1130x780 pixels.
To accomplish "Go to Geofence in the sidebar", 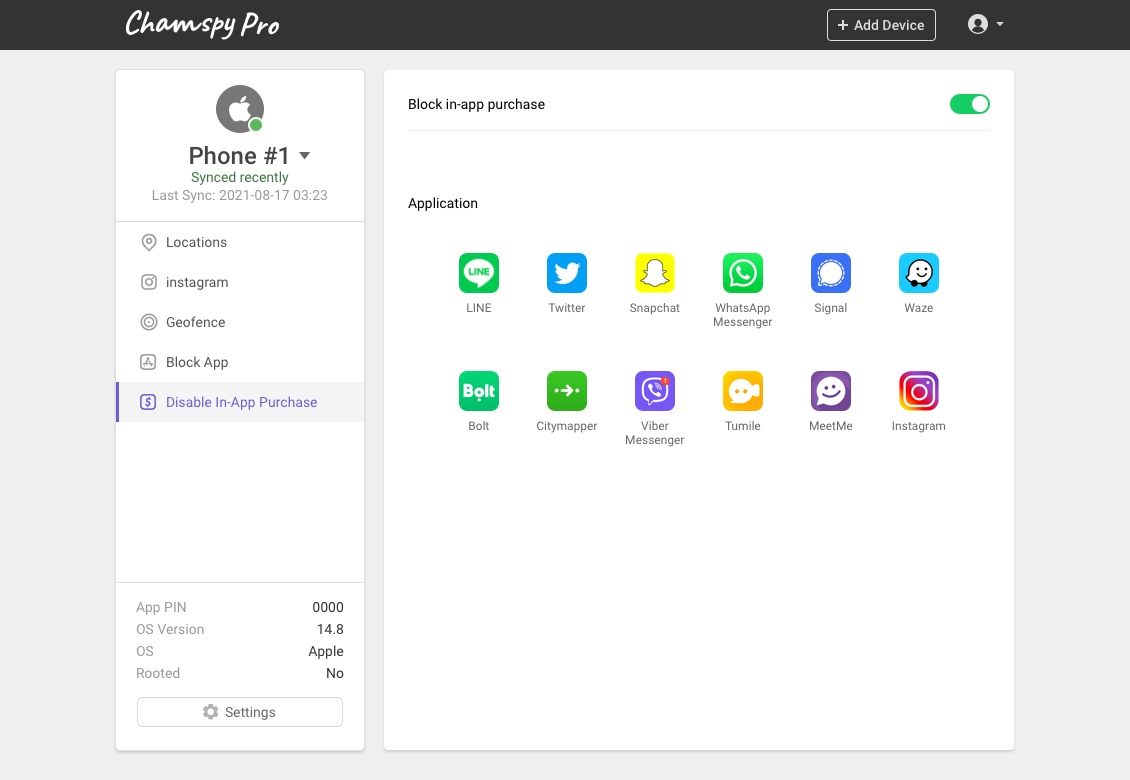I will [195, 322].
